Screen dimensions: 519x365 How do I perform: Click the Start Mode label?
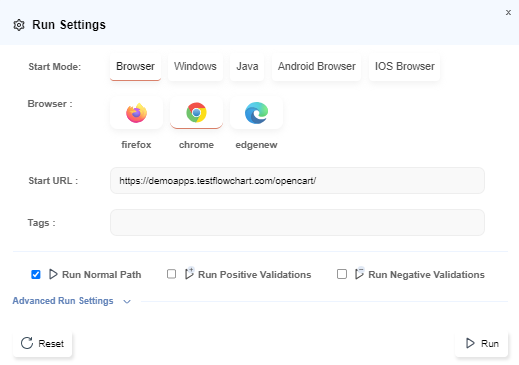click(55, 67)
